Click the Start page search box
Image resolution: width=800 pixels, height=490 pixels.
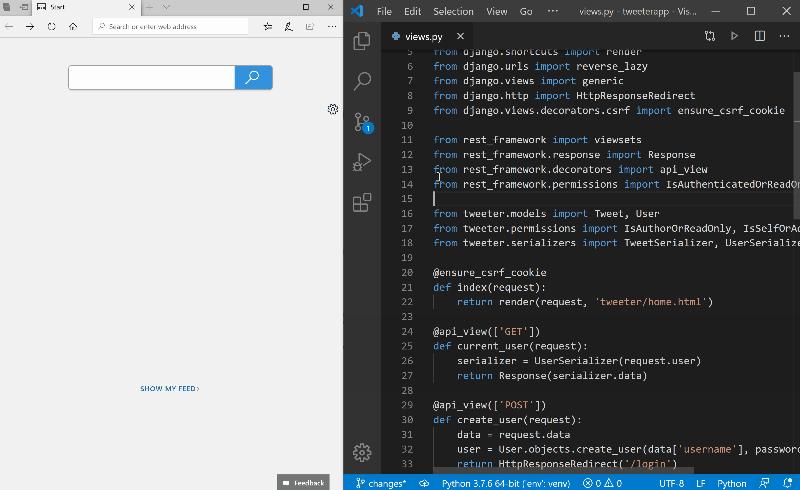click(x=152, y=78)
